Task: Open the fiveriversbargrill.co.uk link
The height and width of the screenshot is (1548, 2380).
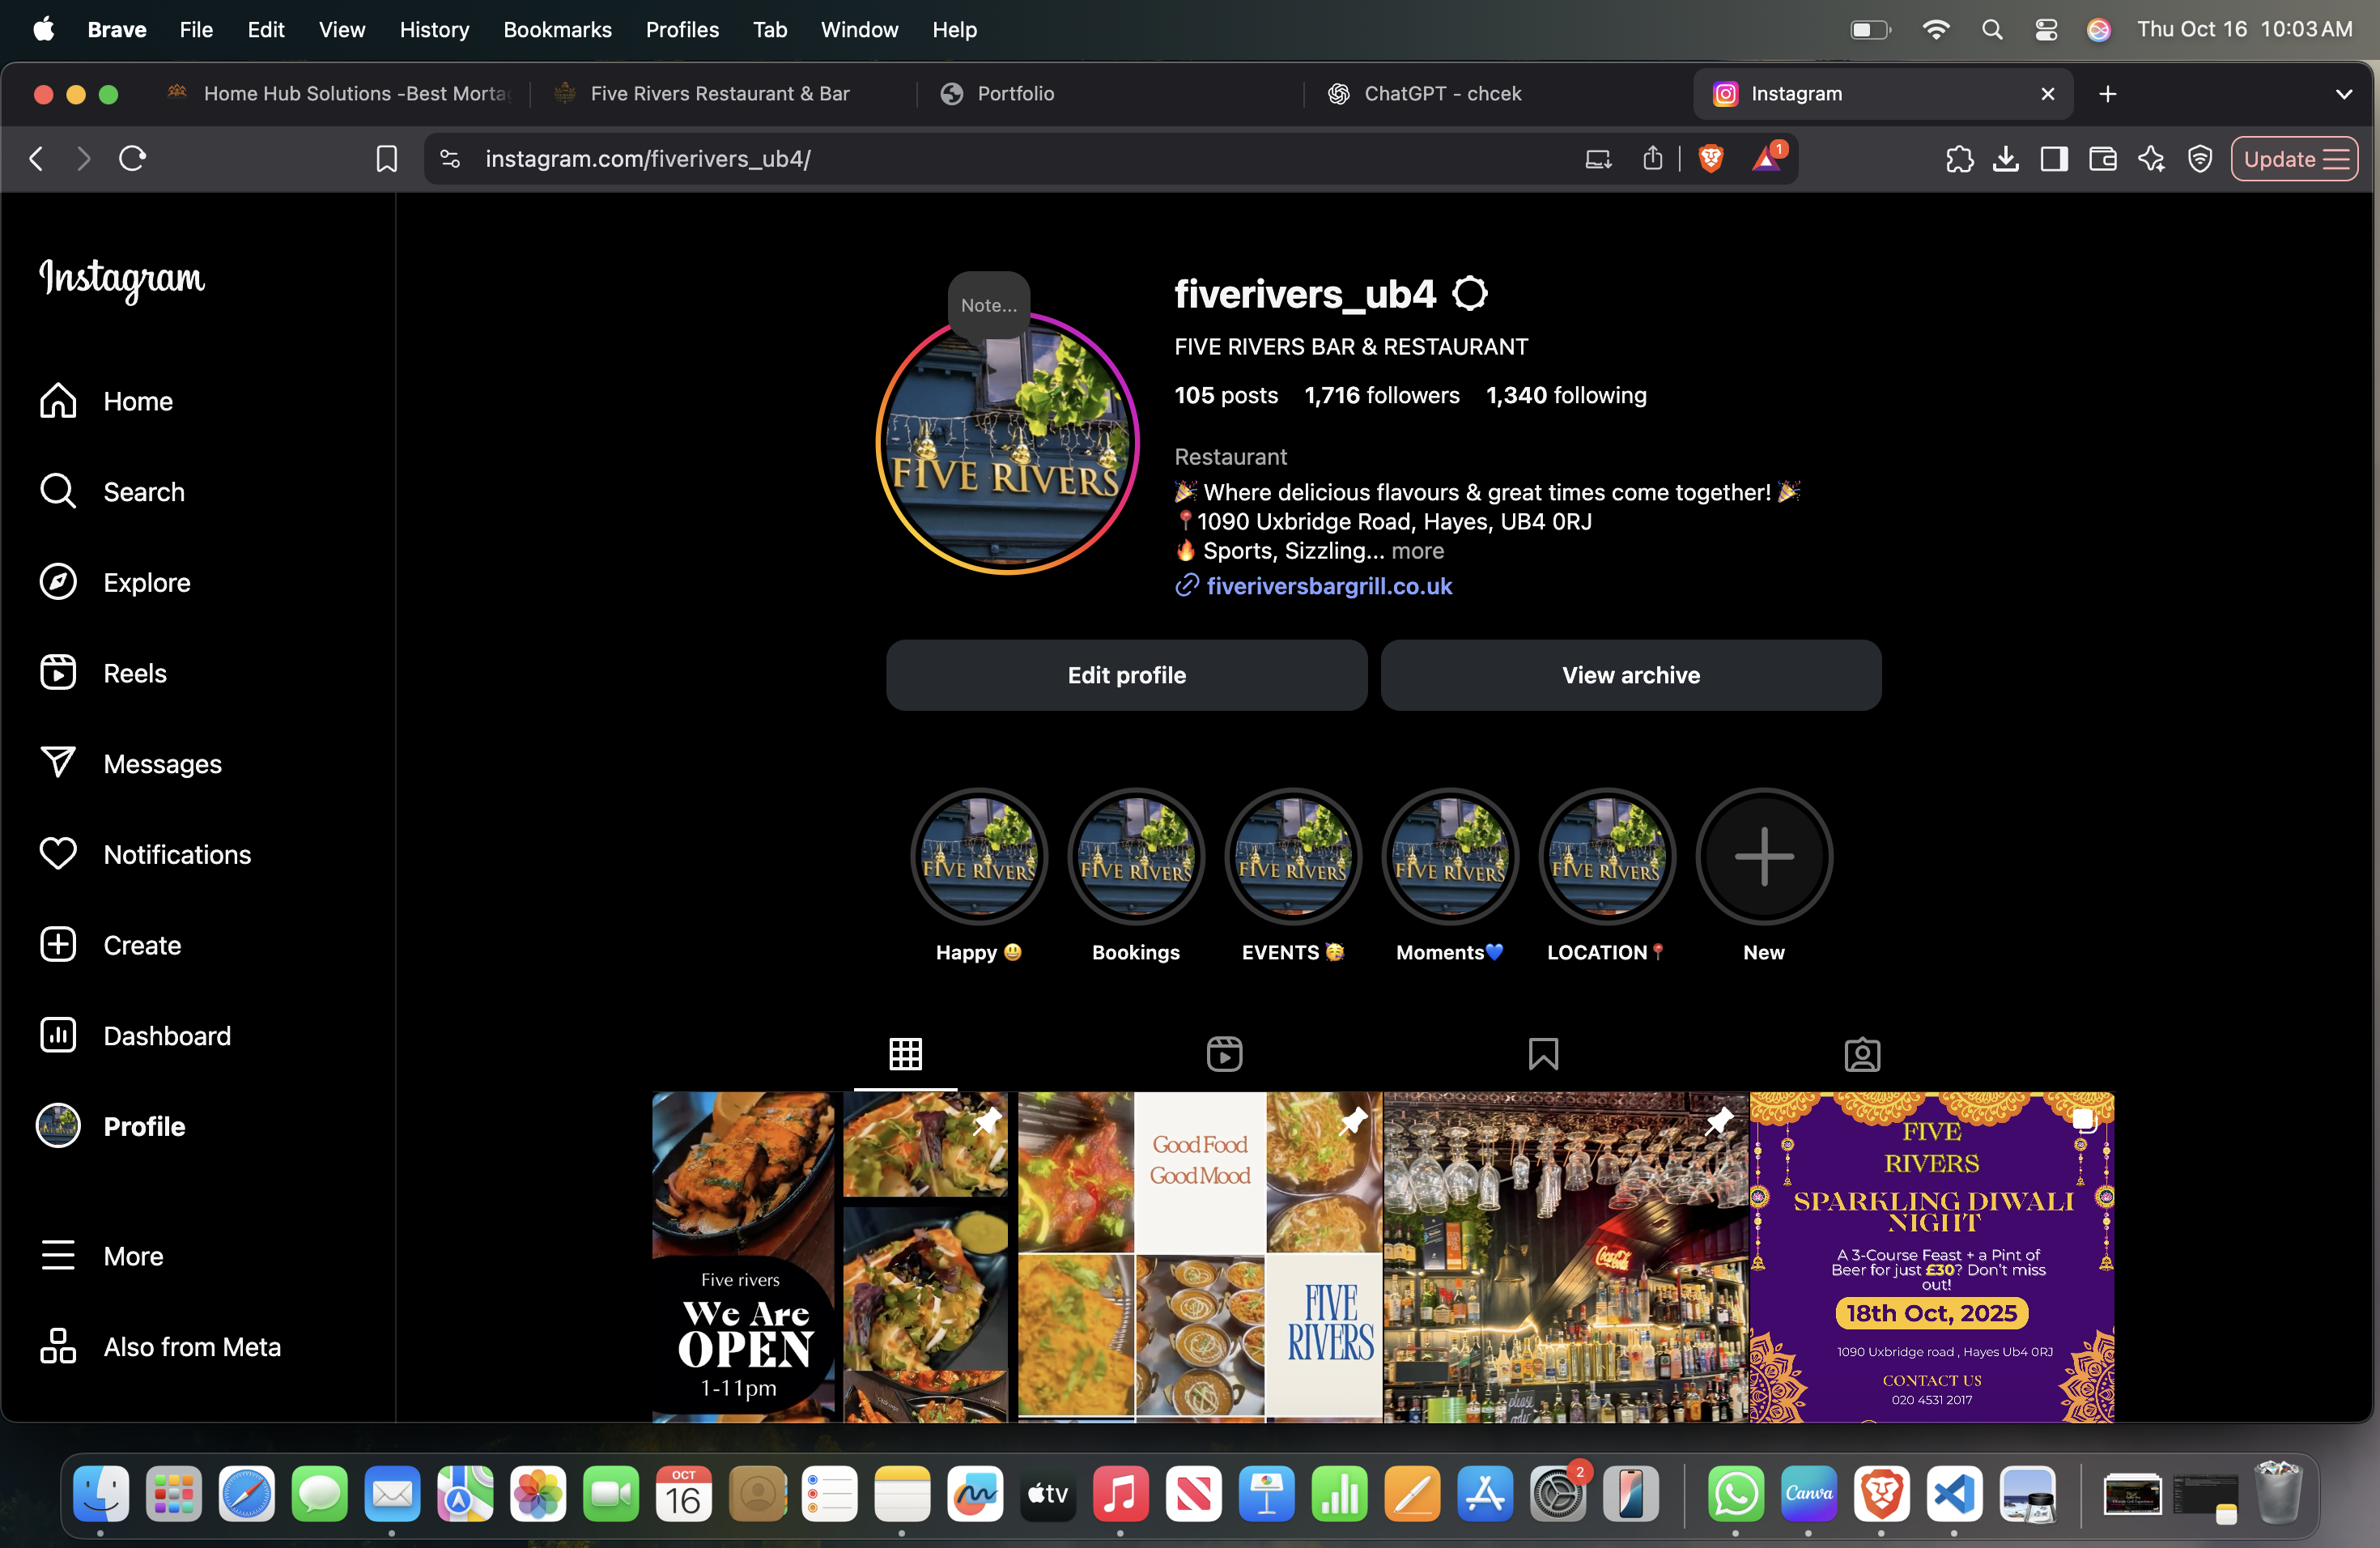Action: (1329, 586)
